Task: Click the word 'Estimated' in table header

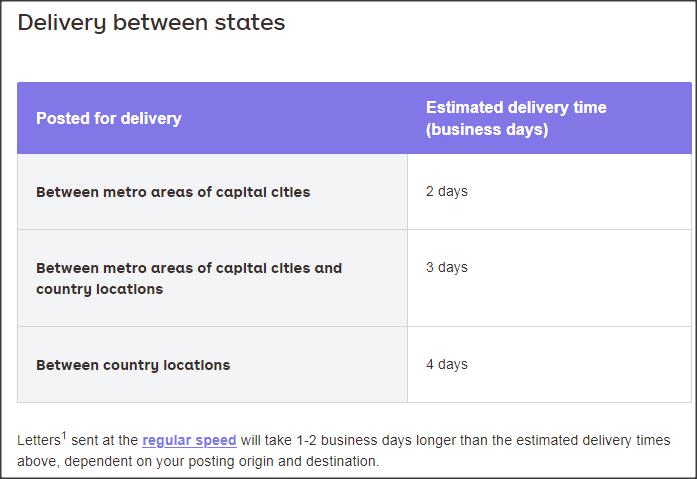Action: tap(465, 108)
